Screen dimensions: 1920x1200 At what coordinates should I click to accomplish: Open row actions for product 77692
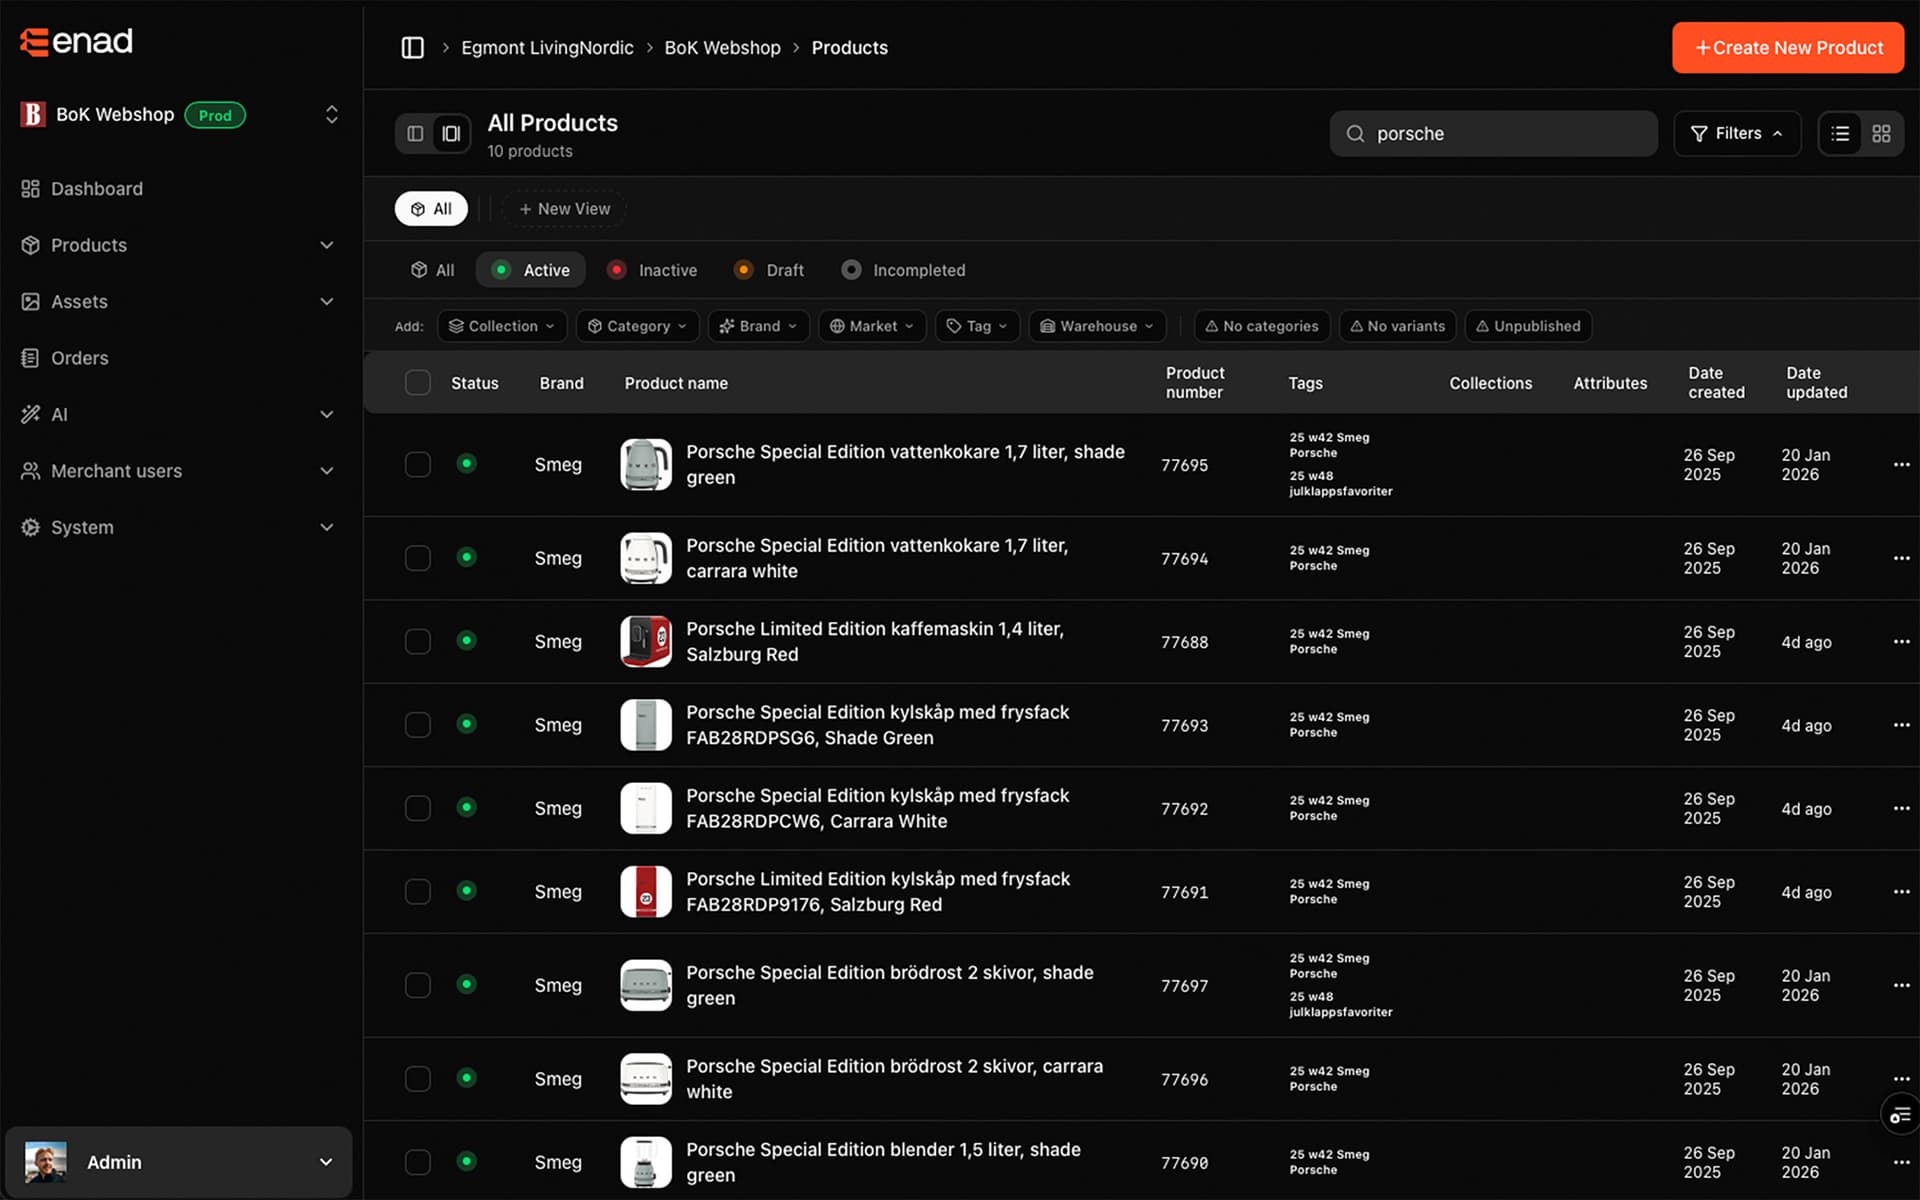click(1901, 808)
